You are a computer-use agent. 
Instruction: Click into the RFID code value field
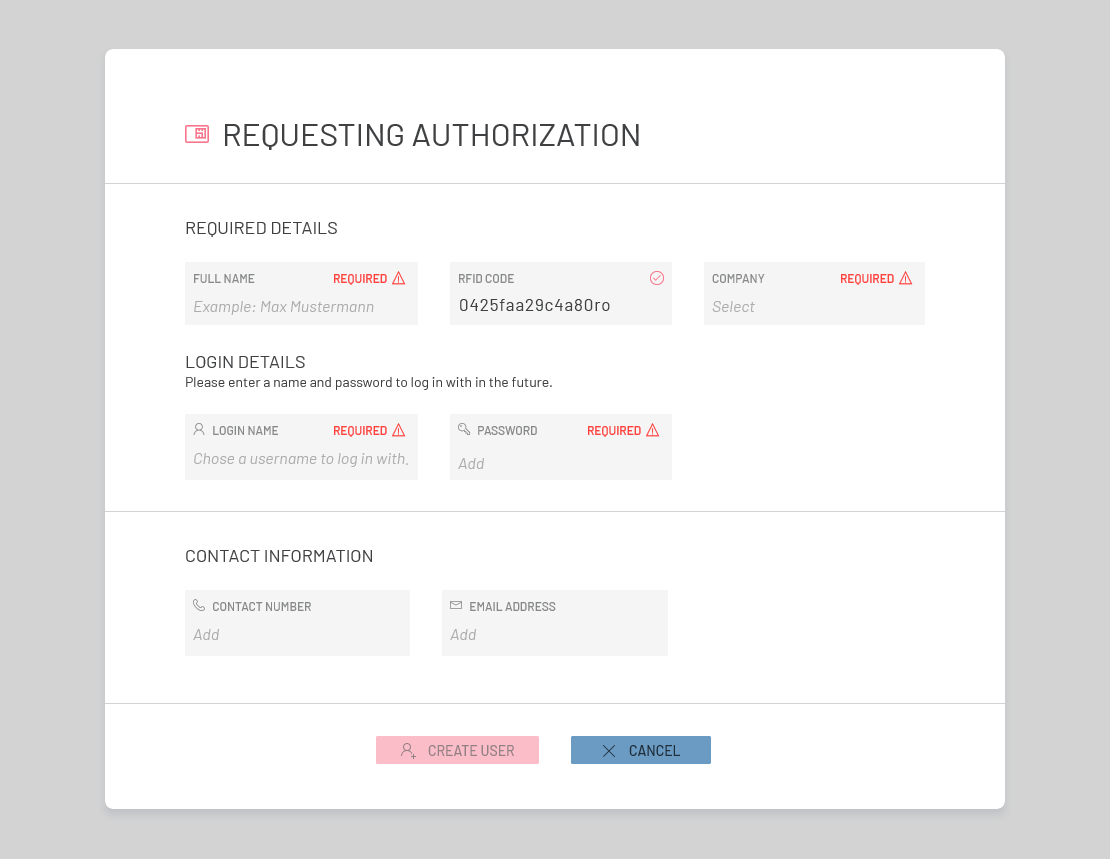[560, 306]
